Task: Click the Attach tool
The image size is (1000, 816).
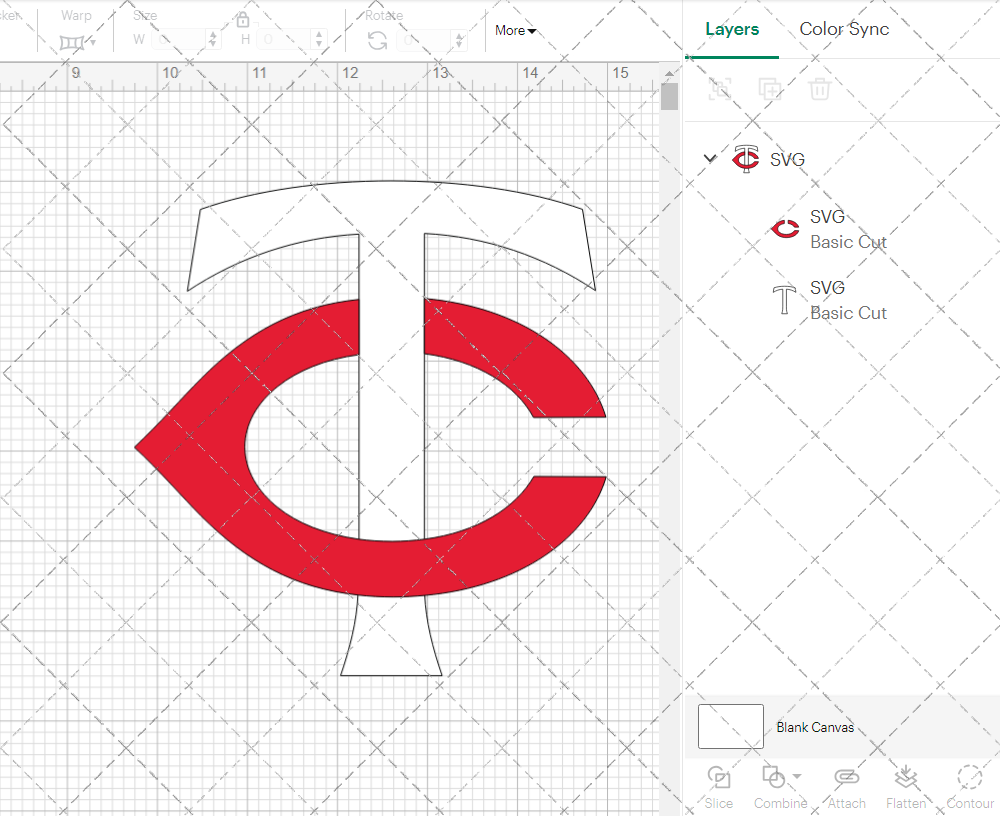Action: point(846,787)
